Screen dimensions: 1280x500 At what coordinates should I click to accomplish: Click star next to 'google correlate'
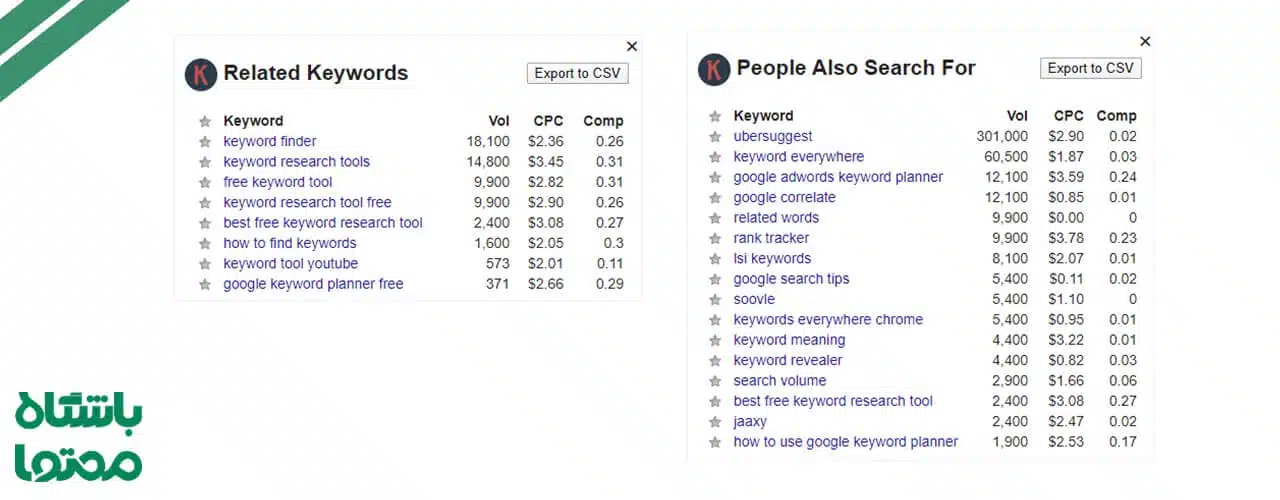[x=715, y=198]
